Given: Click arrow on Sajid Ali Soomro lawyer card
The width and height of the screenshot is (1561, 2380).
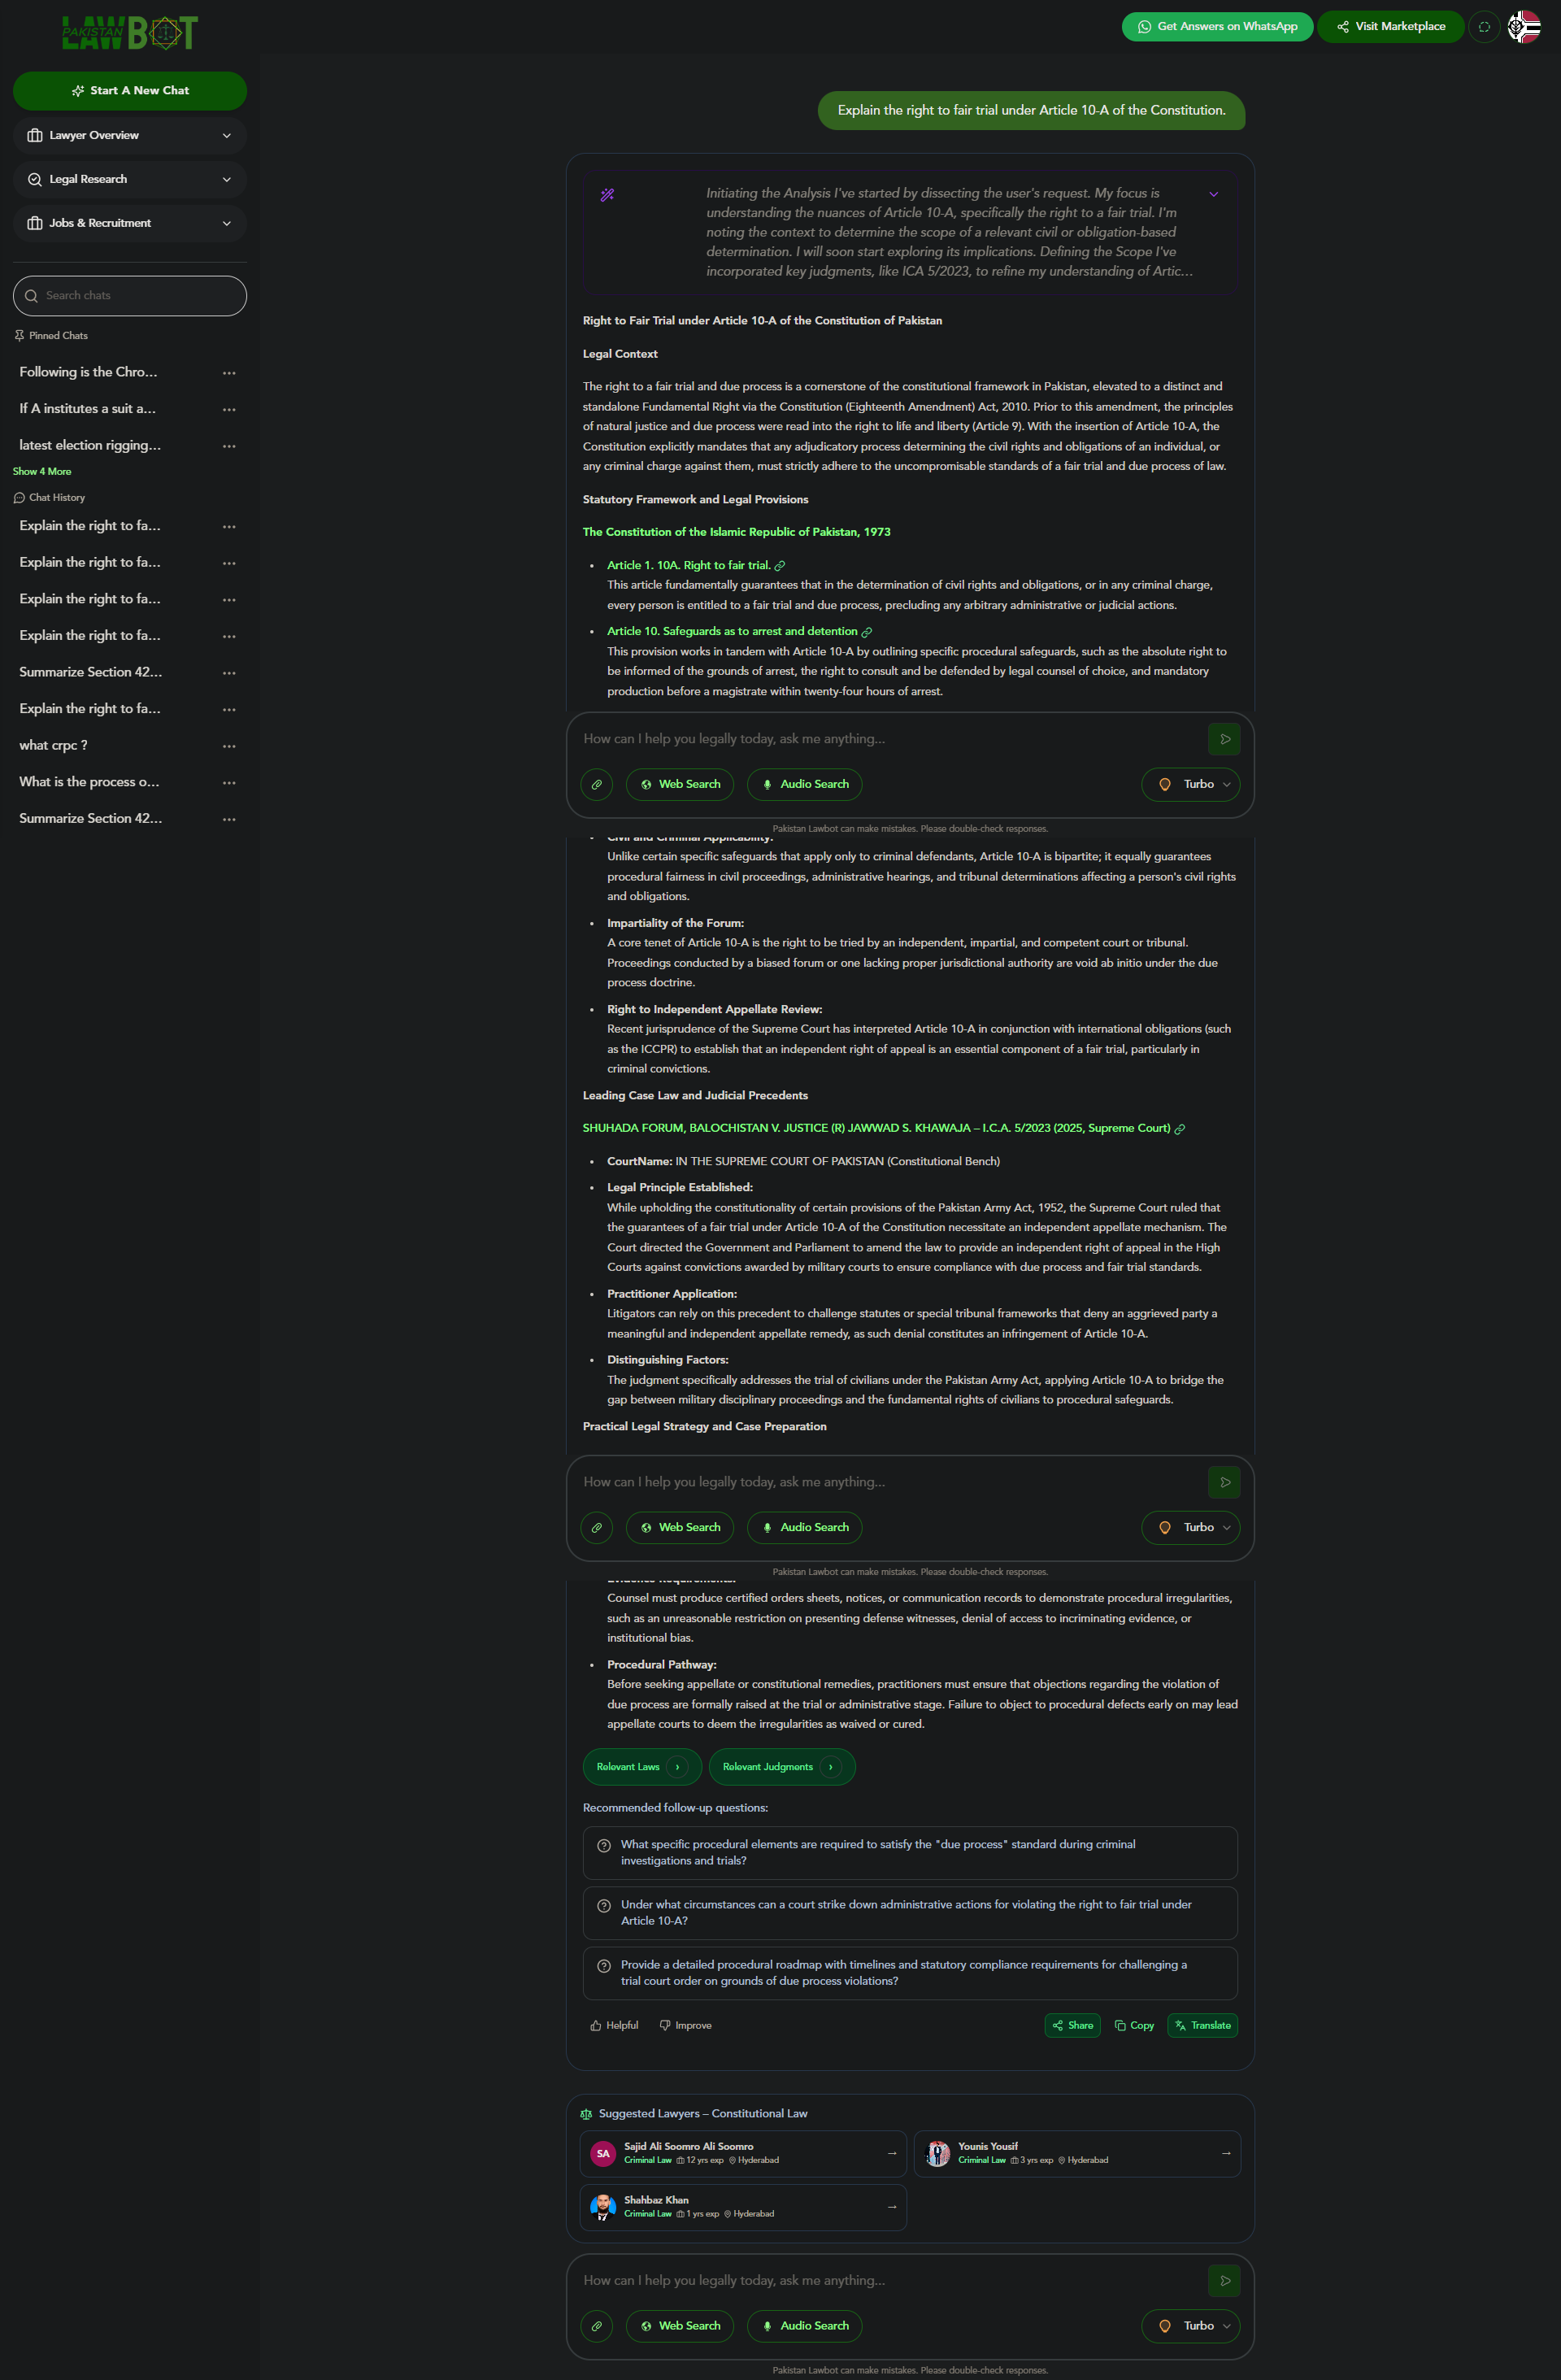Looking at the screenshot, I should 892,2153.
